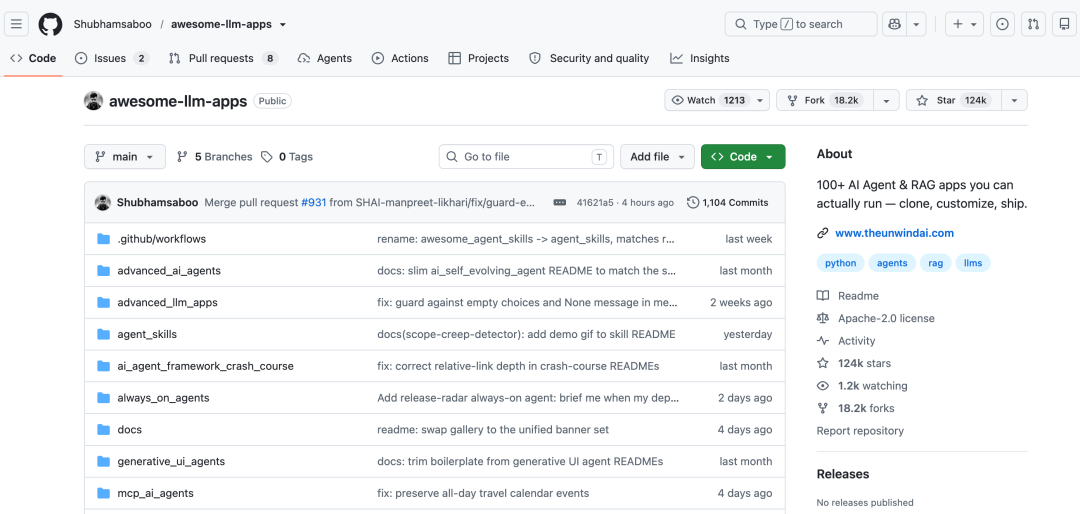The image size is (1080, 514).
Task: Select the rag topic tag
Action: [x=935, y=263]
